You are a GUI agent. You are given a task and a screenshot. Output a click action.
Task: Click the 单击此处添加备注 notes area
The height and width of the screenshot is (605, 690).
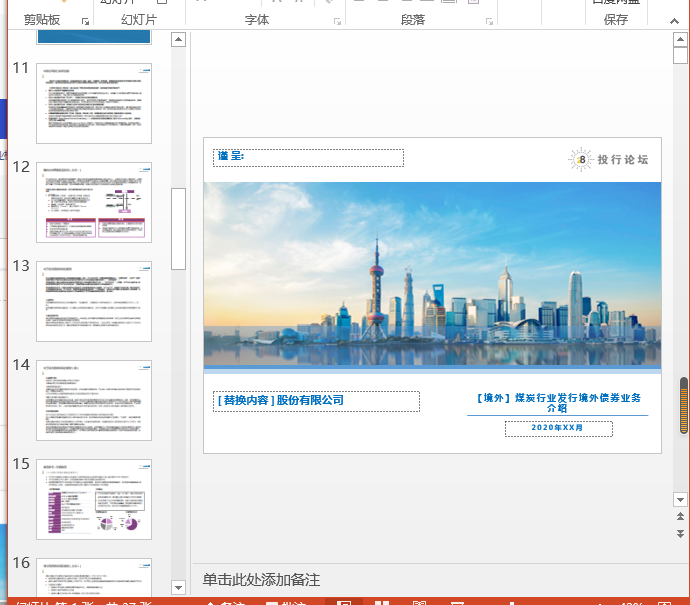(261, 580)
